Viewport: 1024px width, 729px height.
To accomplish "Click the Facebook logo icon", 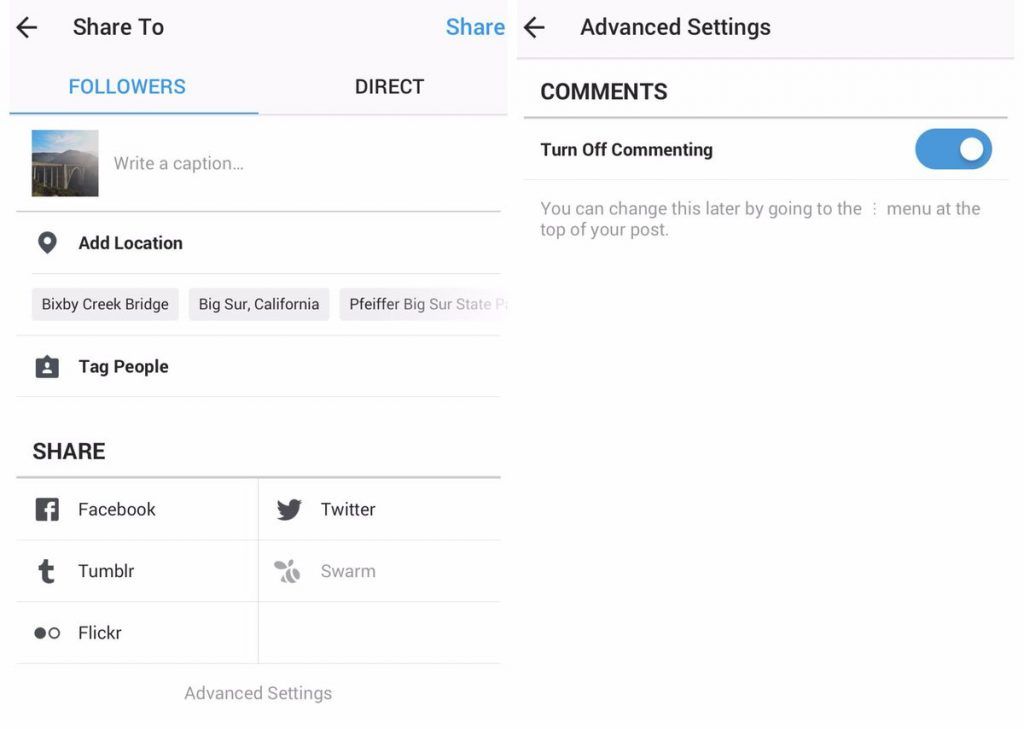I will [47, 510].
